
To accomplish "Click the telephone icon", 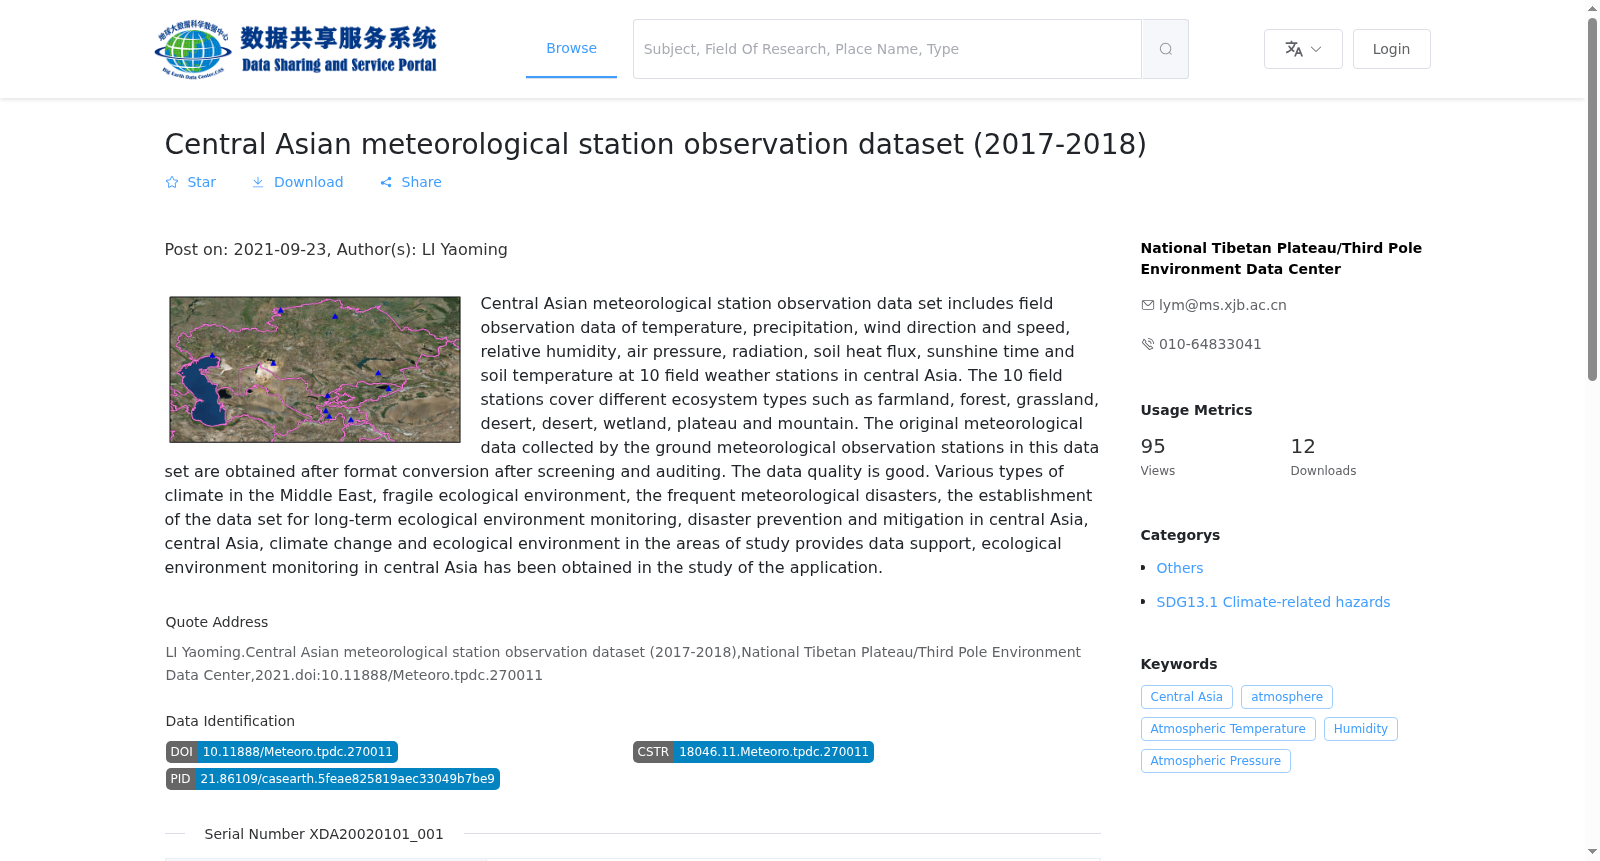I will pos(1147,344).
